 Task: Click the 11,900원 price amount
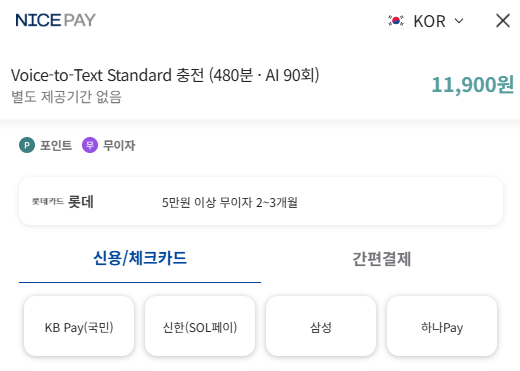click(x=473, y=85)
